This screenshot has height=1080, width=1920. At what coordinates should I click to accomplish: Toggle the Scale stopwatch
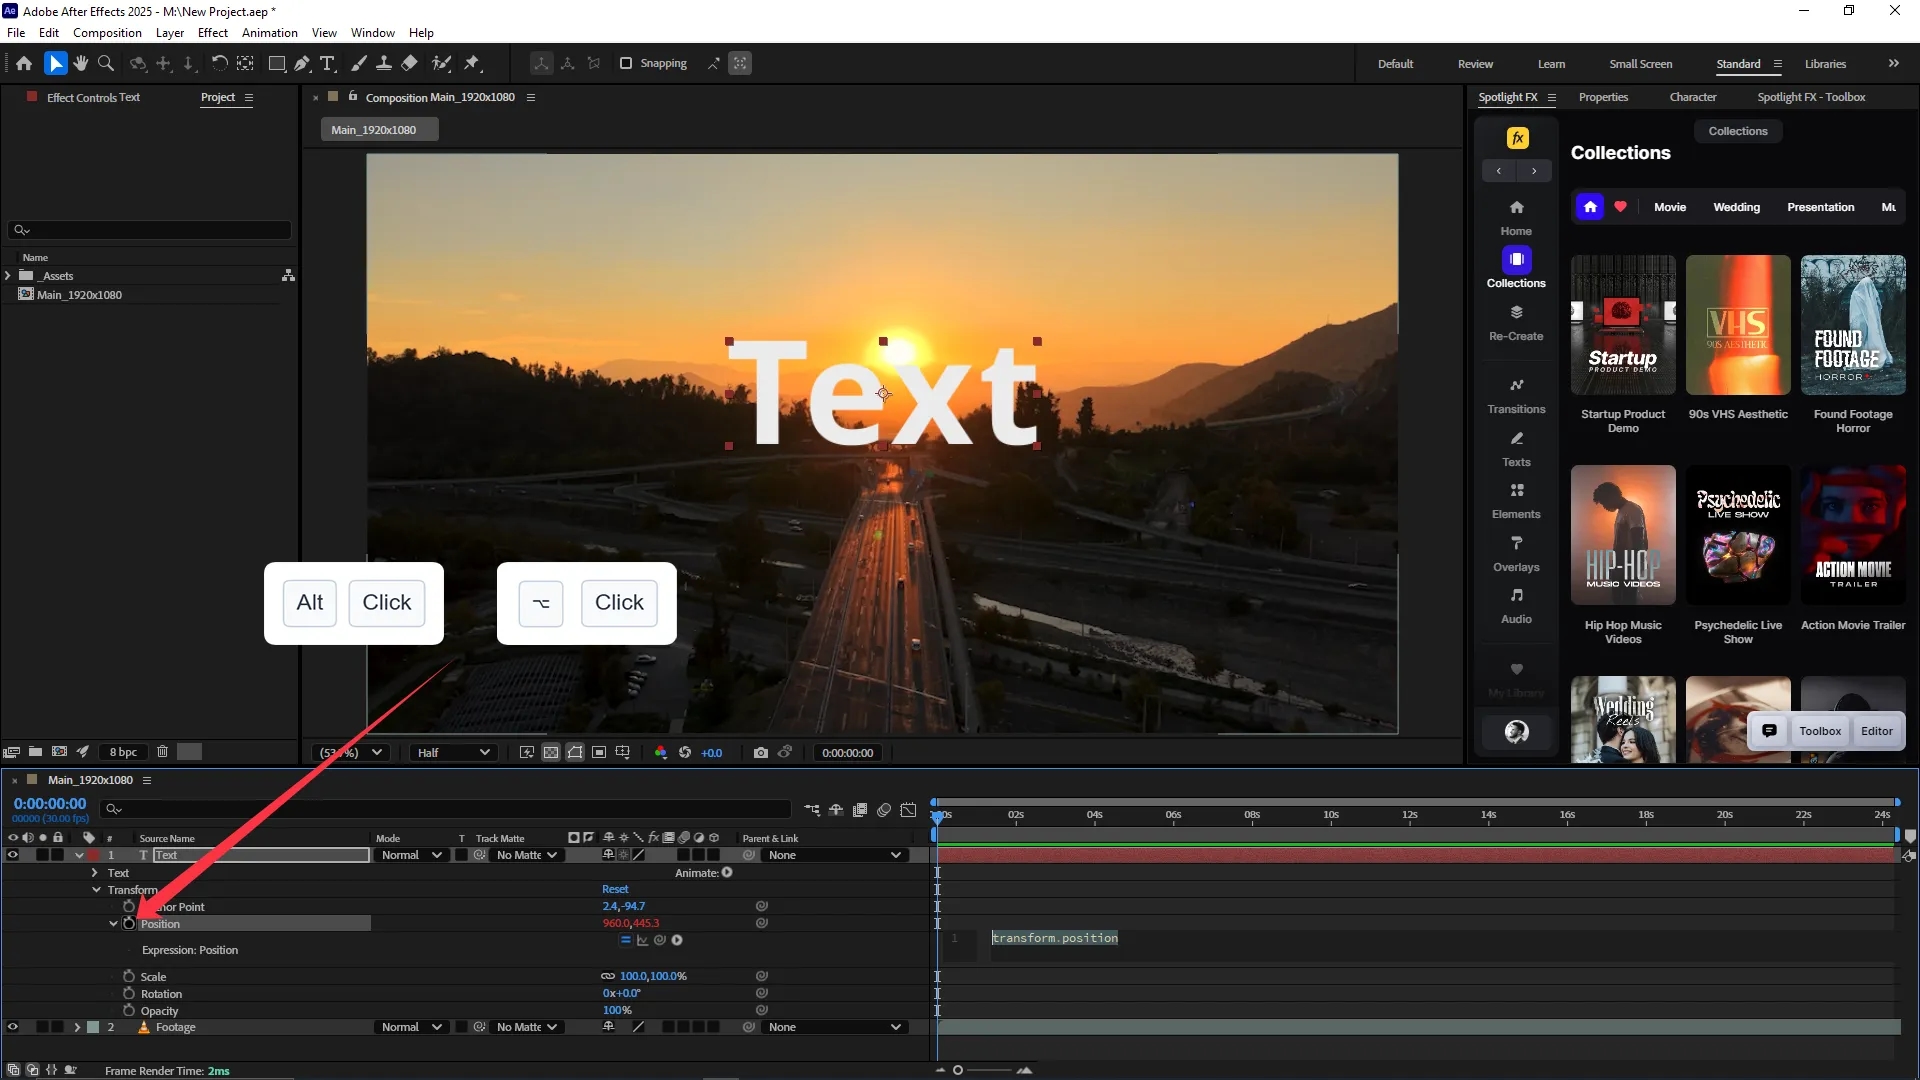tap(129, 976)
